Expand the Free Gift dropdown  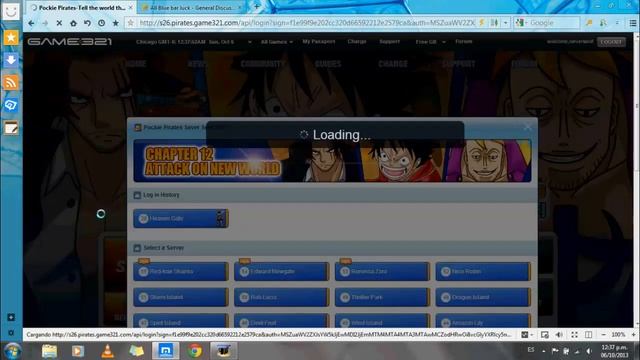click(430, 42)
